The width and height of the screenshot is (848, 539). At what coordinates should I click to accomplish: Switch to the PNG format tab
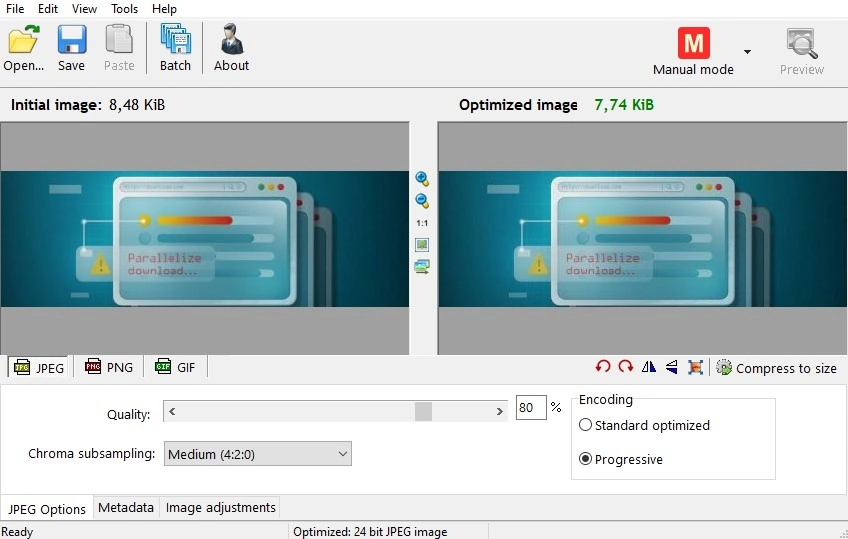click(109, 368)
